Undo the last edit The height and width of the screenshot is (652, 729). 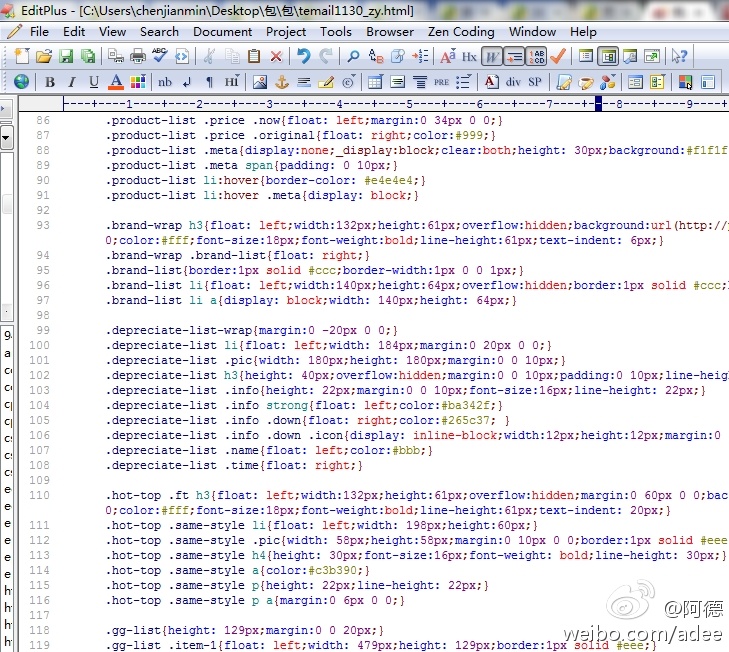(304, 56)
